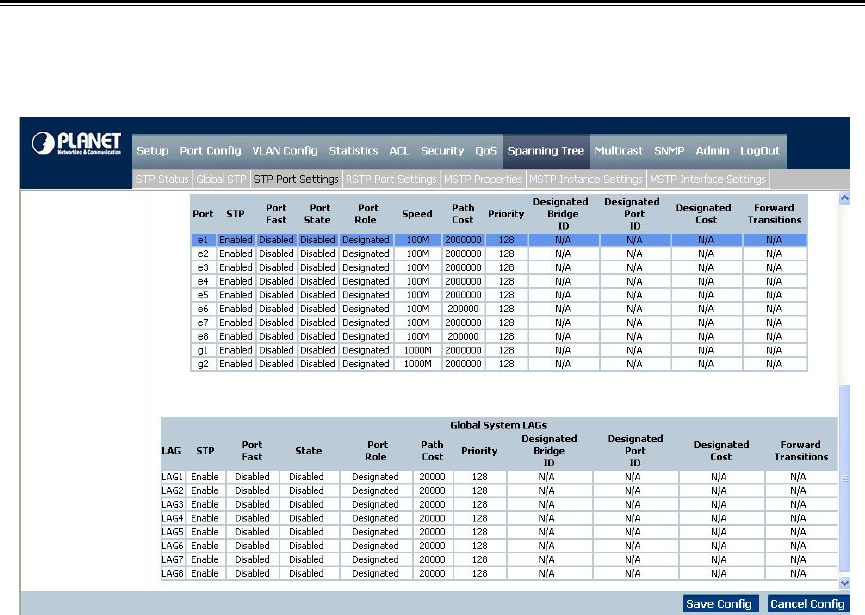Click LAG5 in the LAGs table
The image size is (865, 615).
pyautogui.click(x=172, y=532)
